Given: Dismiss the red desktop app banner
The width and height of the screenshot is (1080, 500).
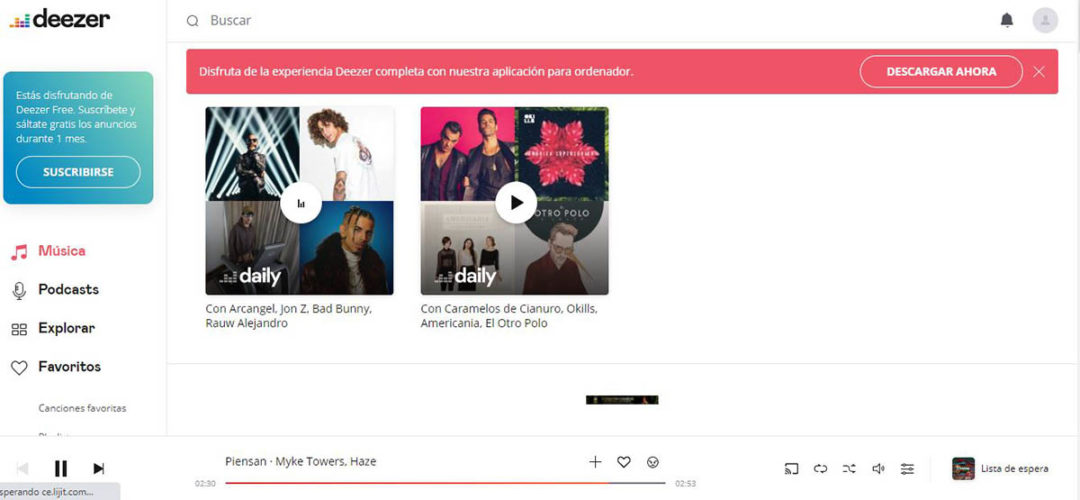Looking at the screenshot, I should click(1039, 72).
